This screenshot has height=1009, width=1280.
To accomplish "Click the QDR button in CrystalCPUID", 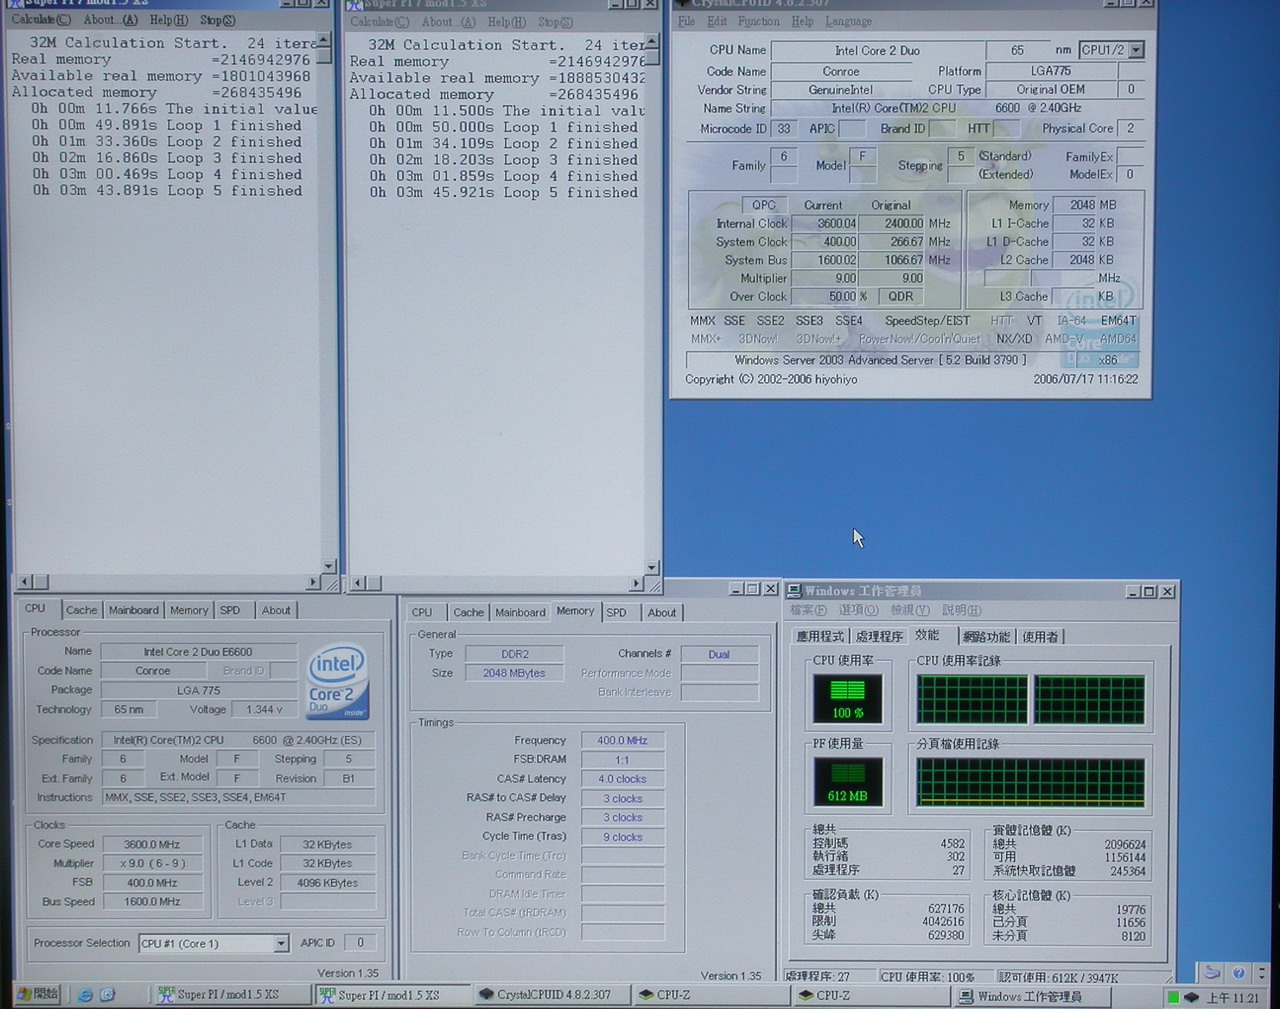I will tap(900, 296).
